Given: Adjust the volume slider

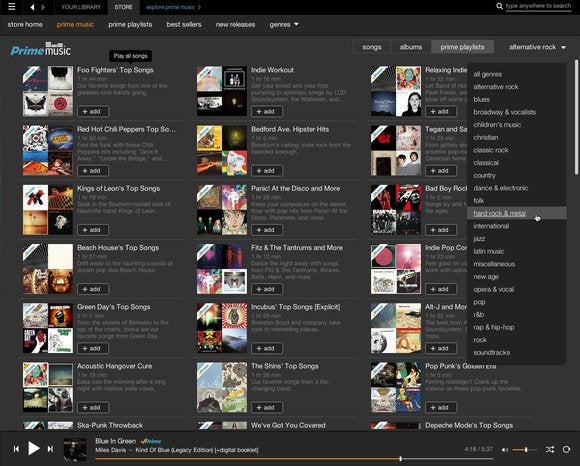Looking at the screenshot, I should 525,450.
